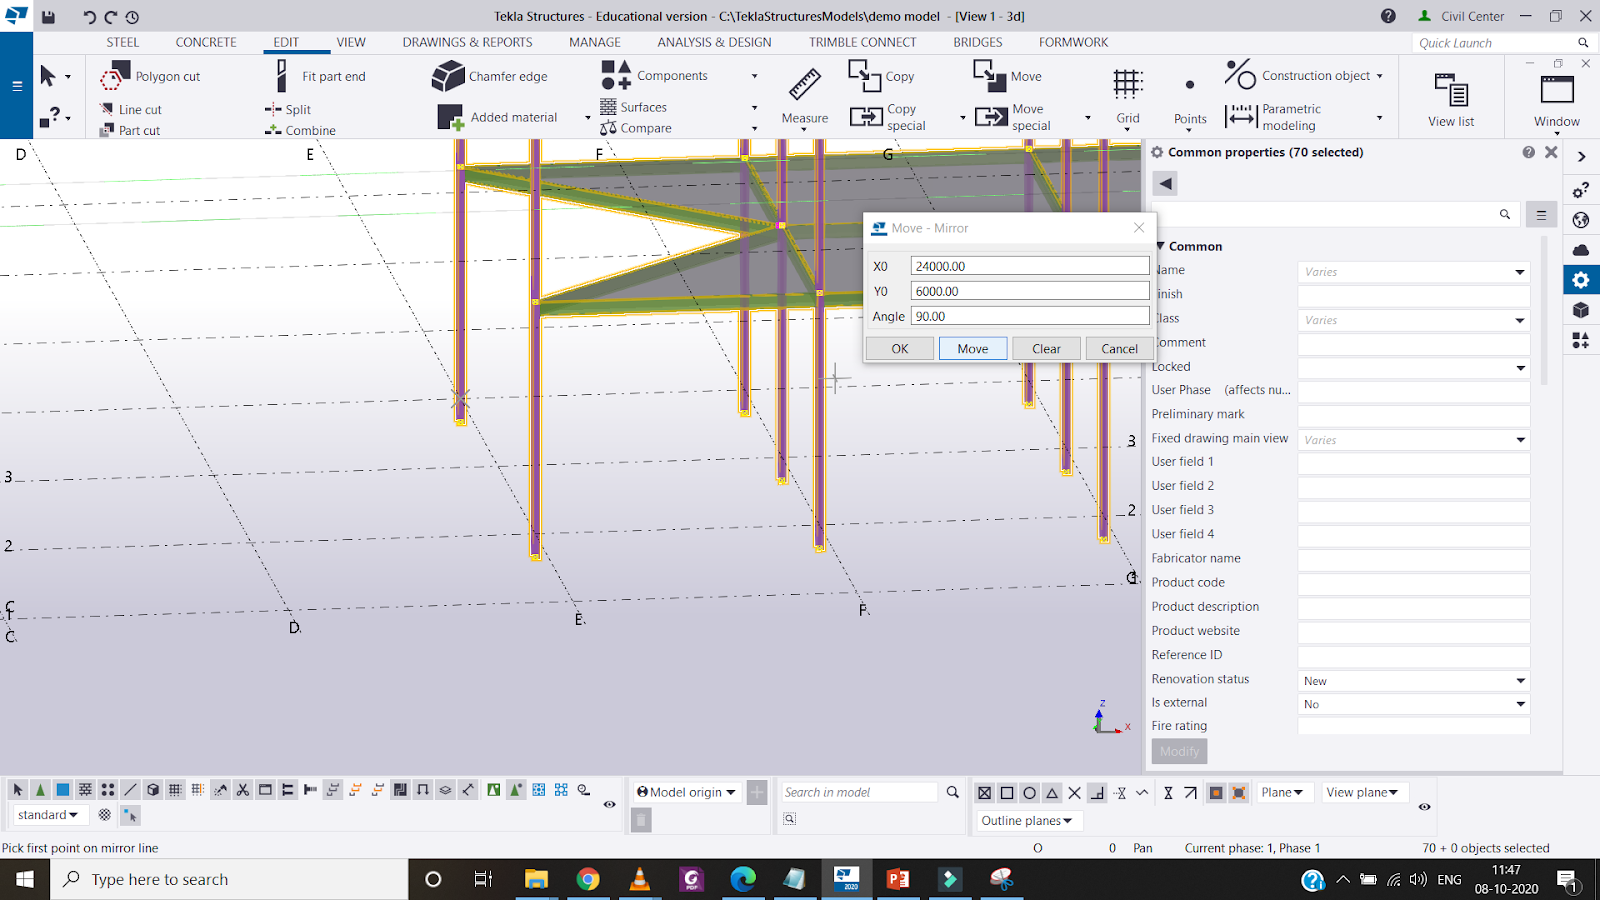The height and width of the screenshot is (900, 1600).
Task: Open the Model origin dropdown
Action: tap(687, 792)
